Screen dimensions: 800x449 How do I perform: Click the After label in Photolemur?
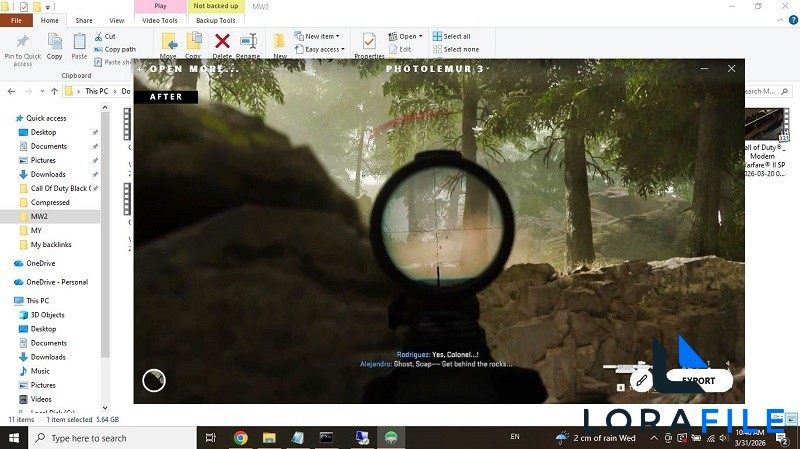[x=166, y=96]
